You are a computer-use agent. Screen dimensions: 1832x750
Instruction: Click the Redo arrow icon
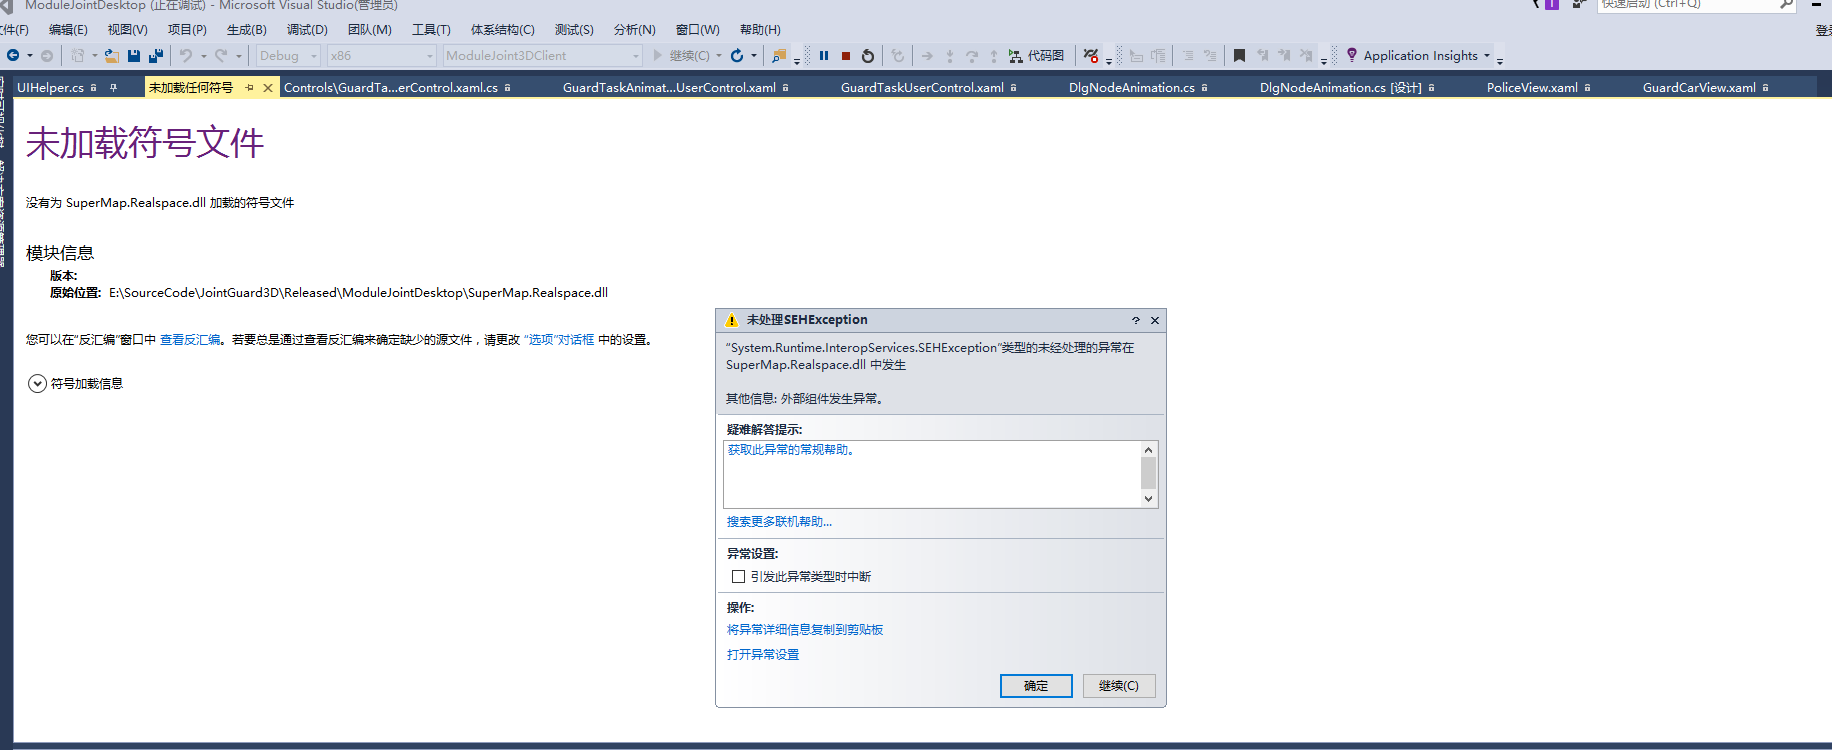[221, 56]
